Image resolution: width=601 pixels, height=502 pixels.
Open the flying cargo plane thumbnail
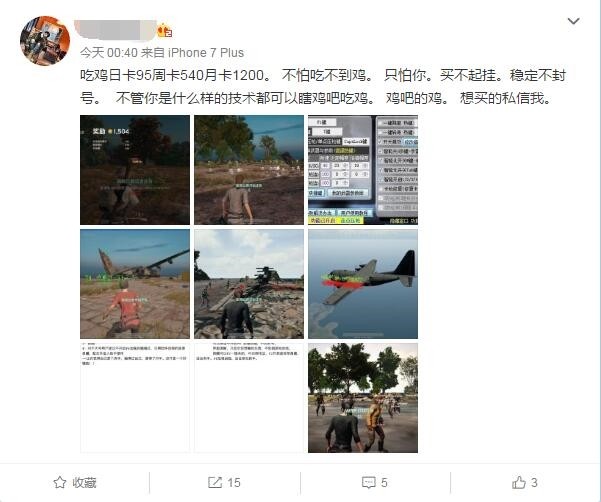click(363, 284)
